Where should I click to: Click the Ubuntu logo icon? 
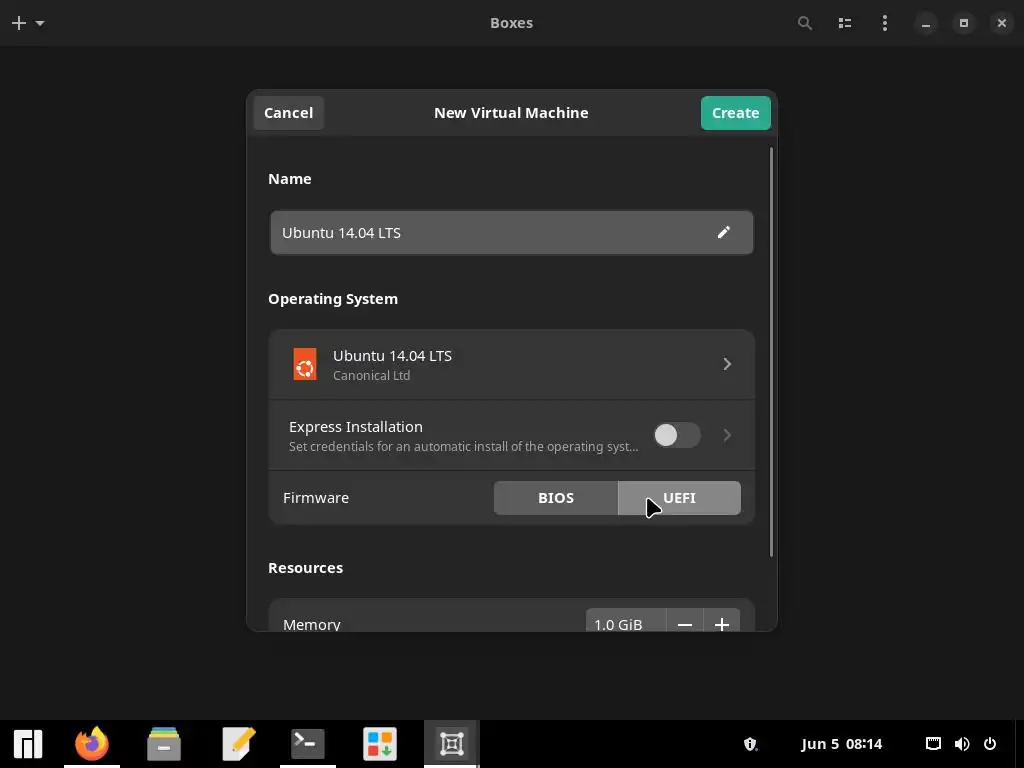[x=304, y=364]
